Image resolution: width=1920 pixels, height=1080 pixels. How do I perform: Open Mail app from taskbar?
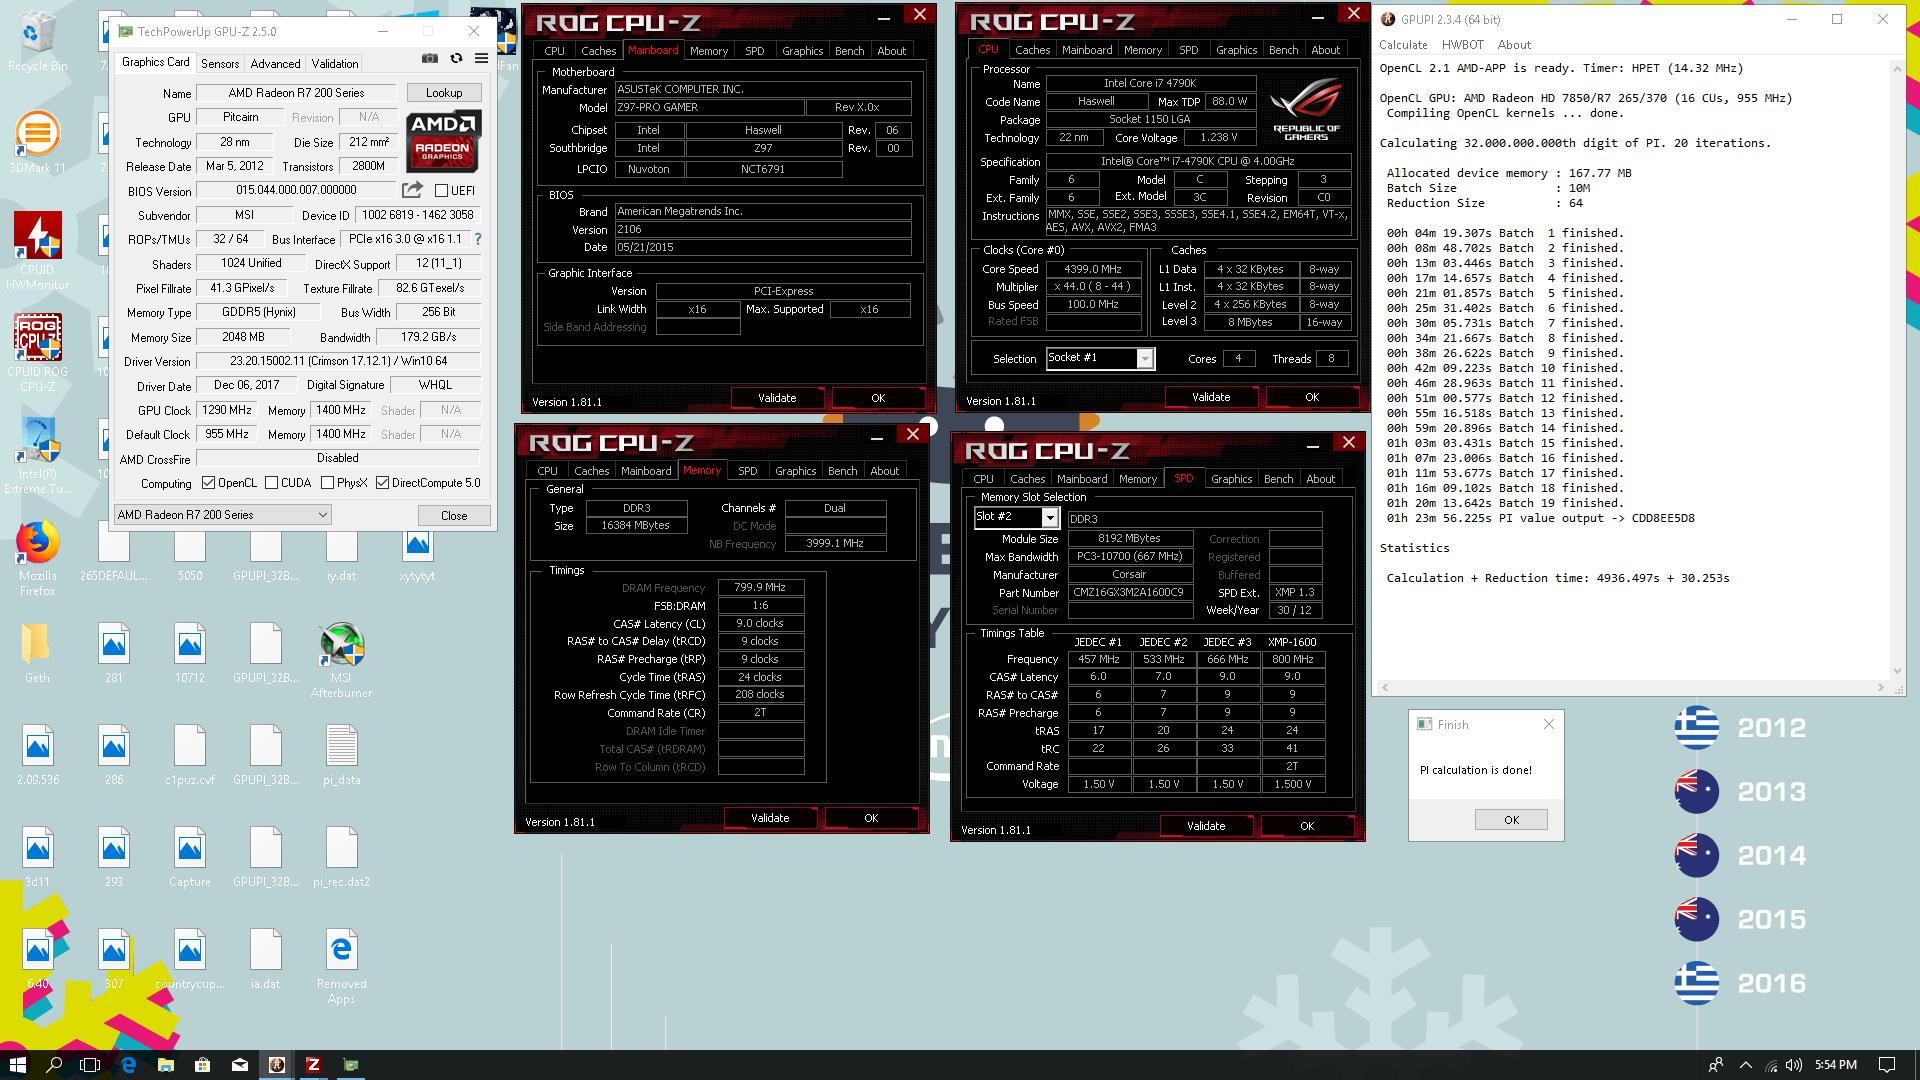click(239, 1065)
